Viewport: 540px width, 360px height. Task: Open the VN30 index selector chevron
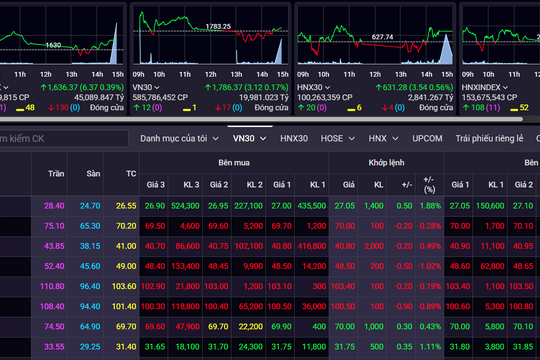click(x=157, y=88)
